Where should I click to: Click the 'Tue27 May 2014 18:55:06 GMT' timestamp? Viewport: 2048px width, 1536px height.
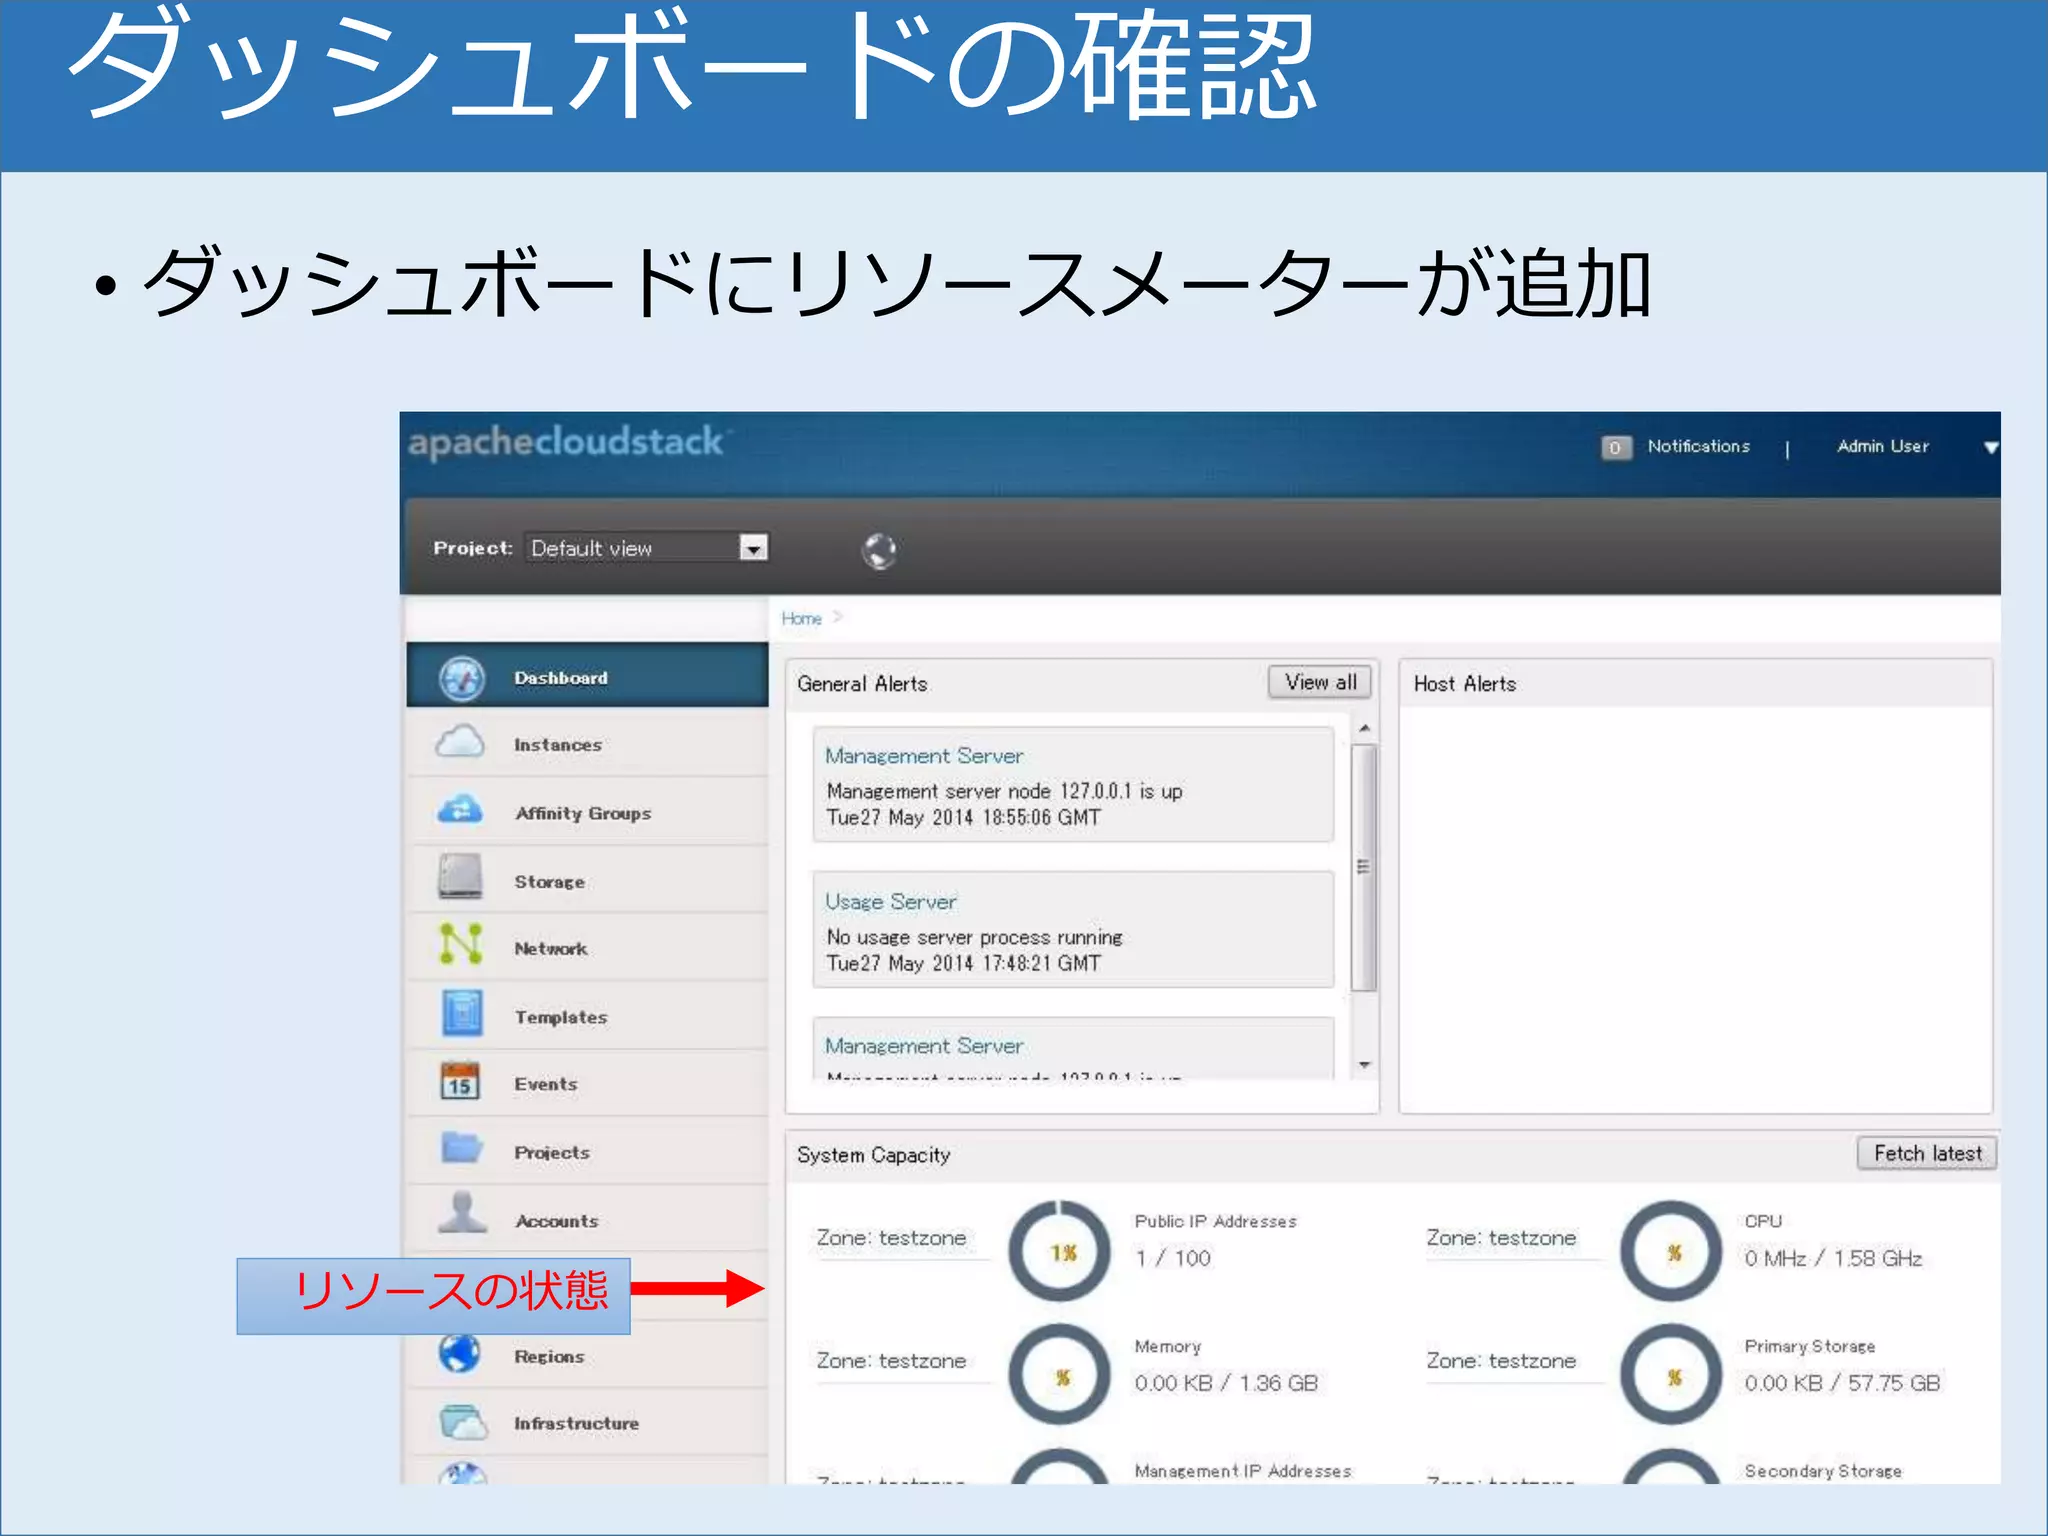tap(963, 818)
